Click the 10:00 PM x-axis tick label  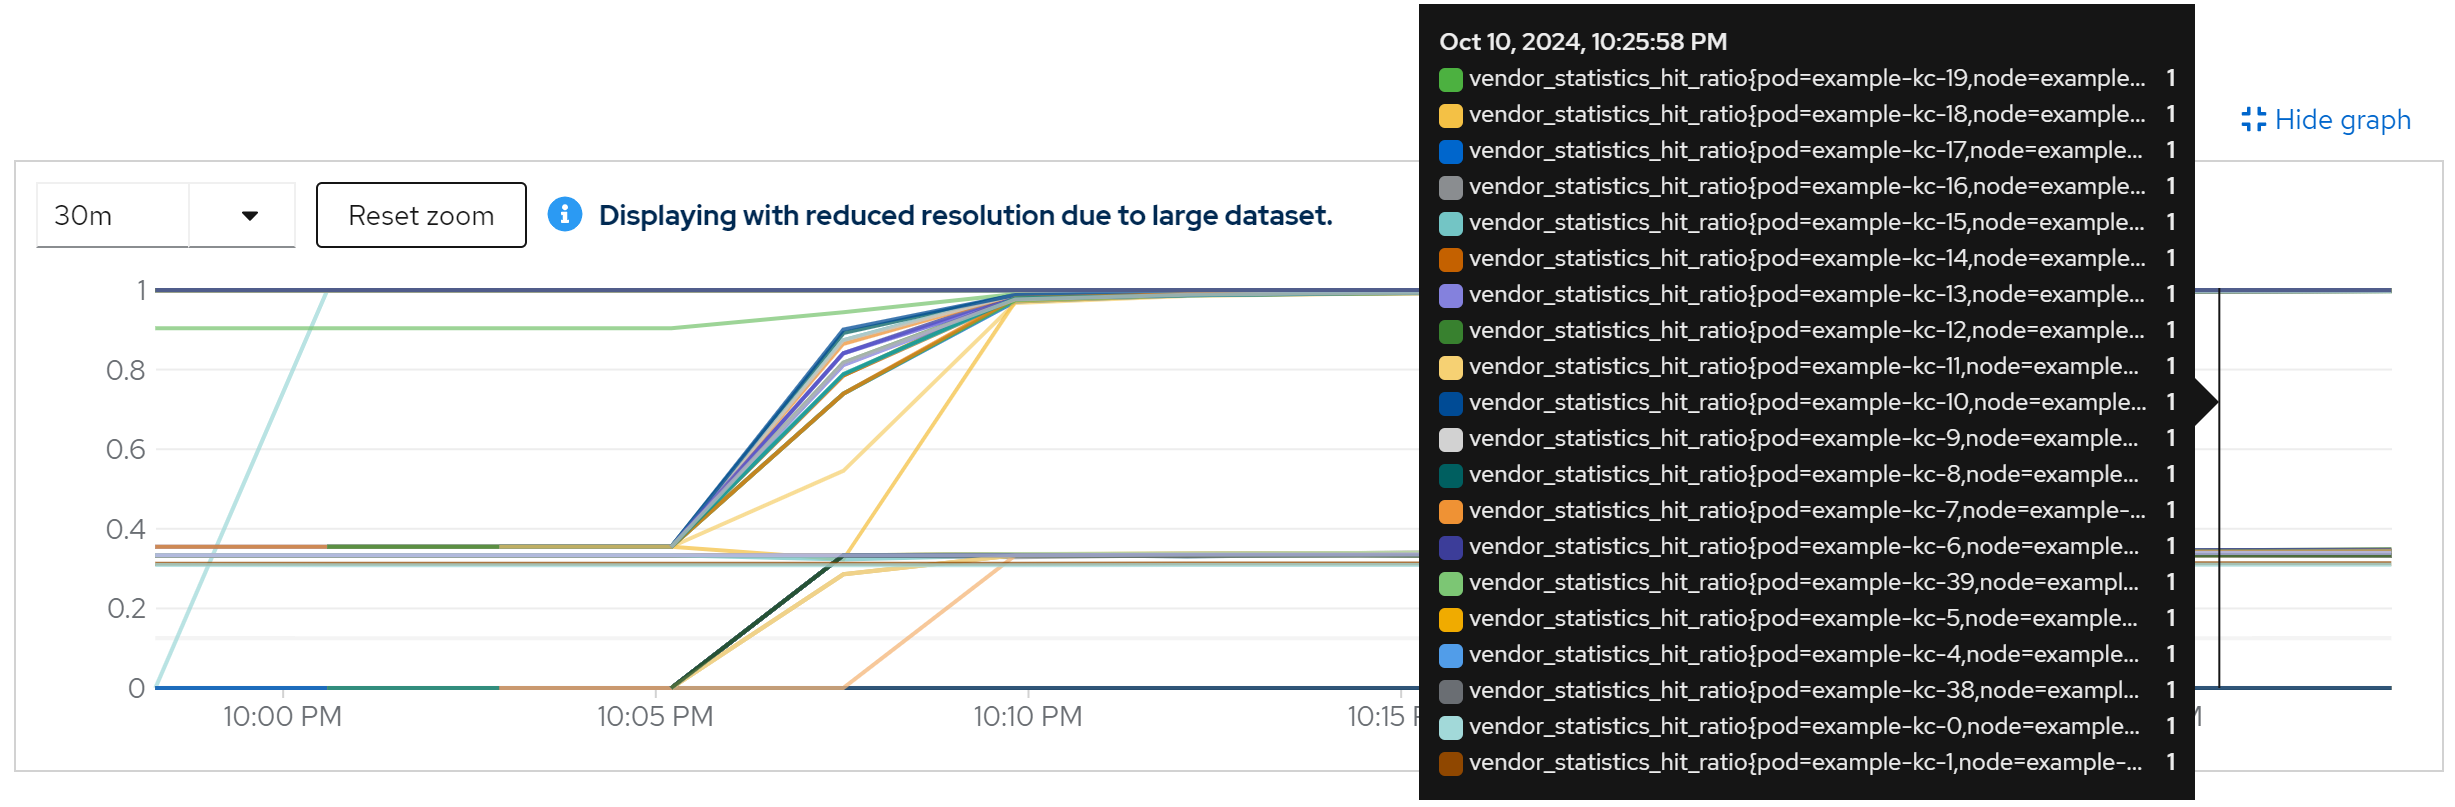[x=282, y=716]
